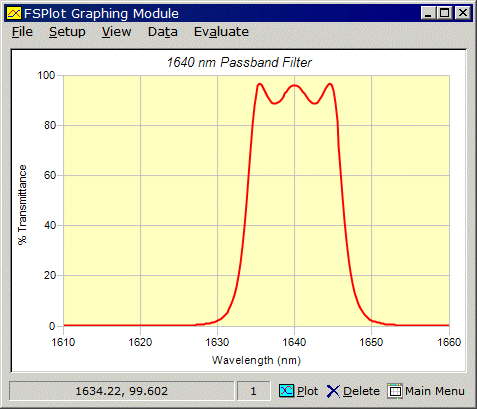This screenshot has height=409, width=477.
Task: Click the FSPlot app icon in title bar
Action: pos(14,13)
